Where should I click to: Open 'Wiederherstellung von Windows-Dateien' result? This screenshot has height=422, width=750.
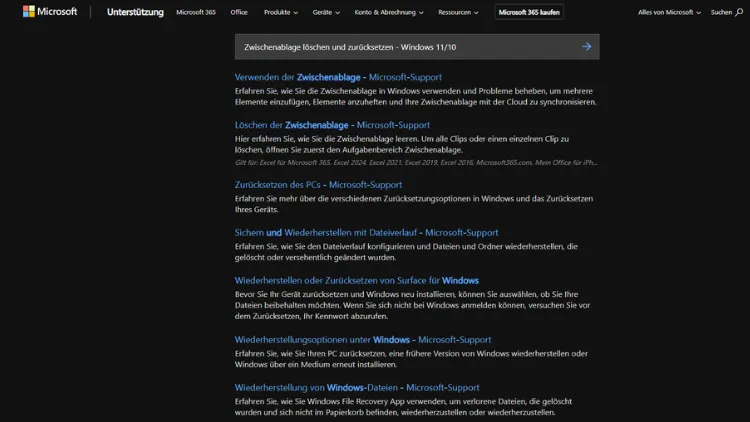click(x=357, y=388)
